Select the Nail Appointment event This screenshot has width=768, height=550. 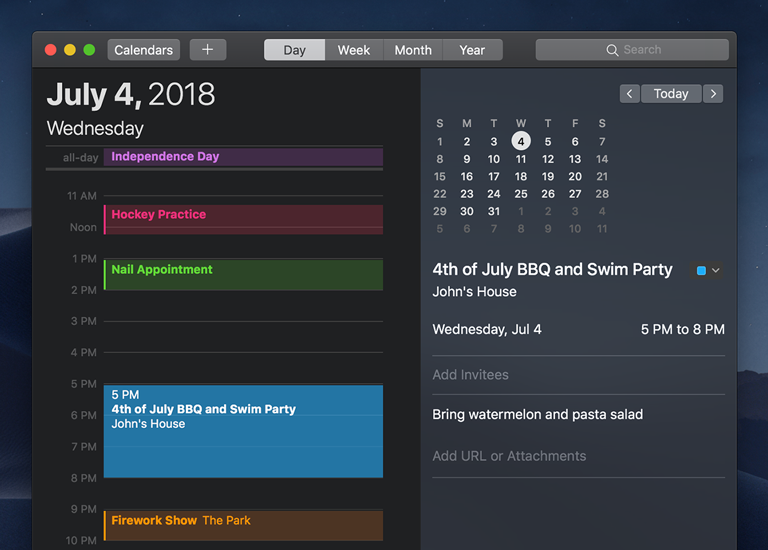(x=243, y=275)
